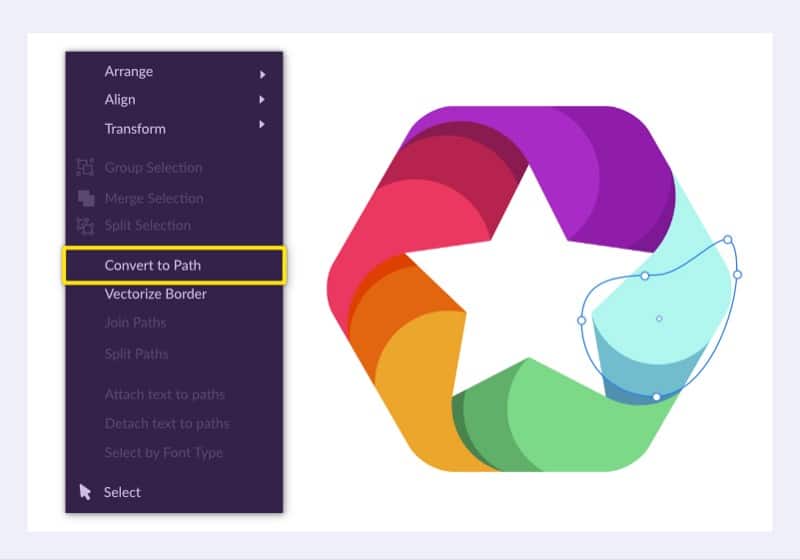Click the leftmost anchor node on path
Viewport: 800px width, 560px height.
click(x=582, y=320)
